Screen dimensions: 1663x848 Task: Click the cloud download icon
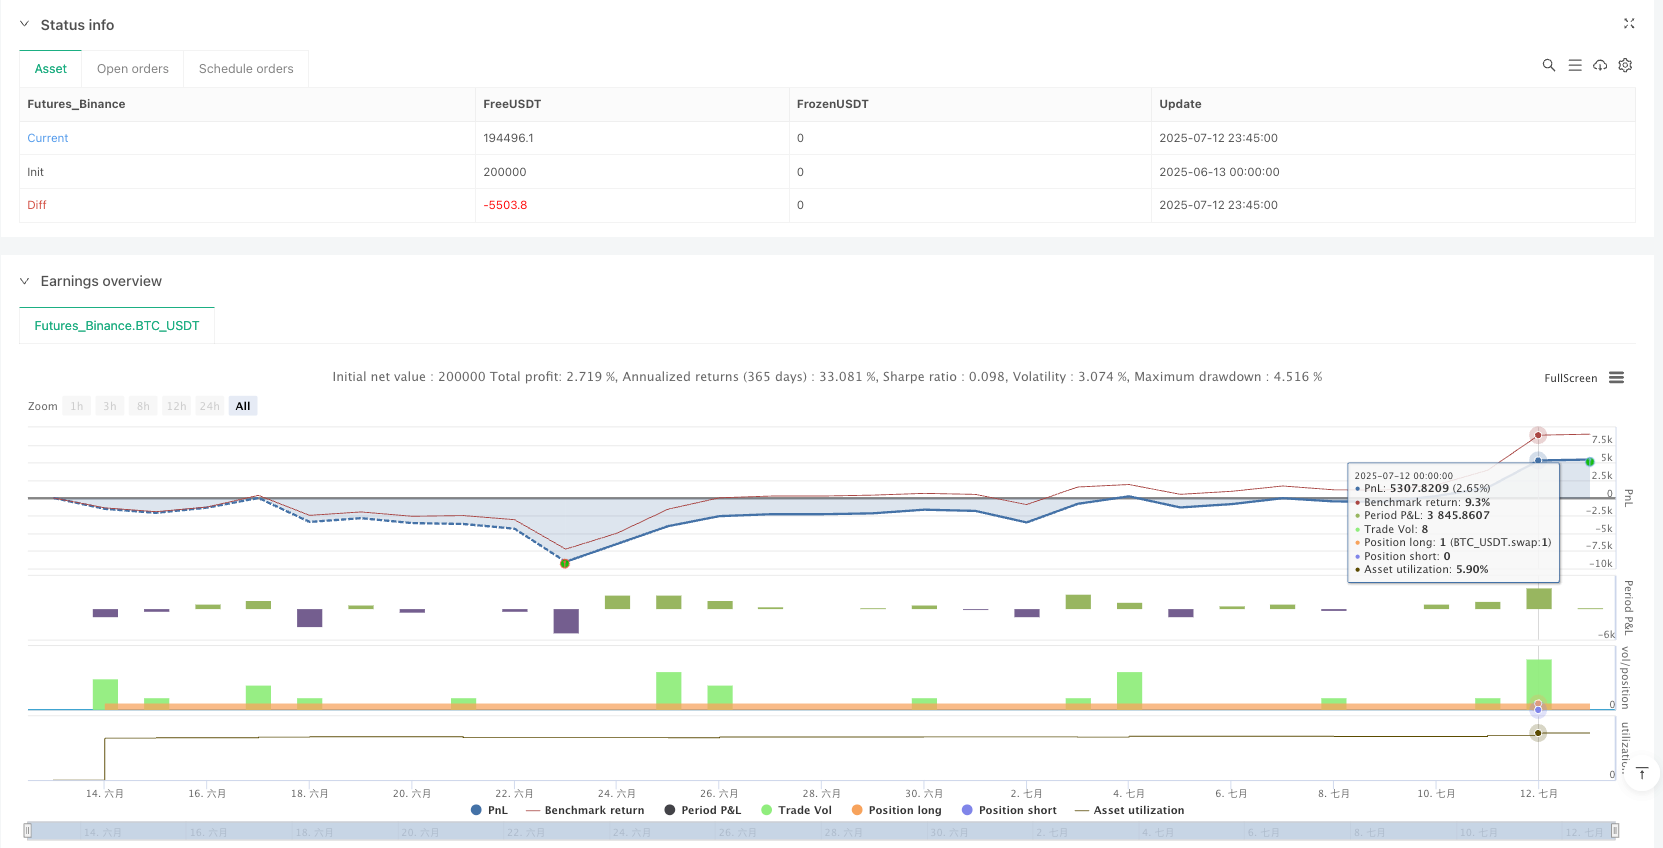tap(1600, 65)
